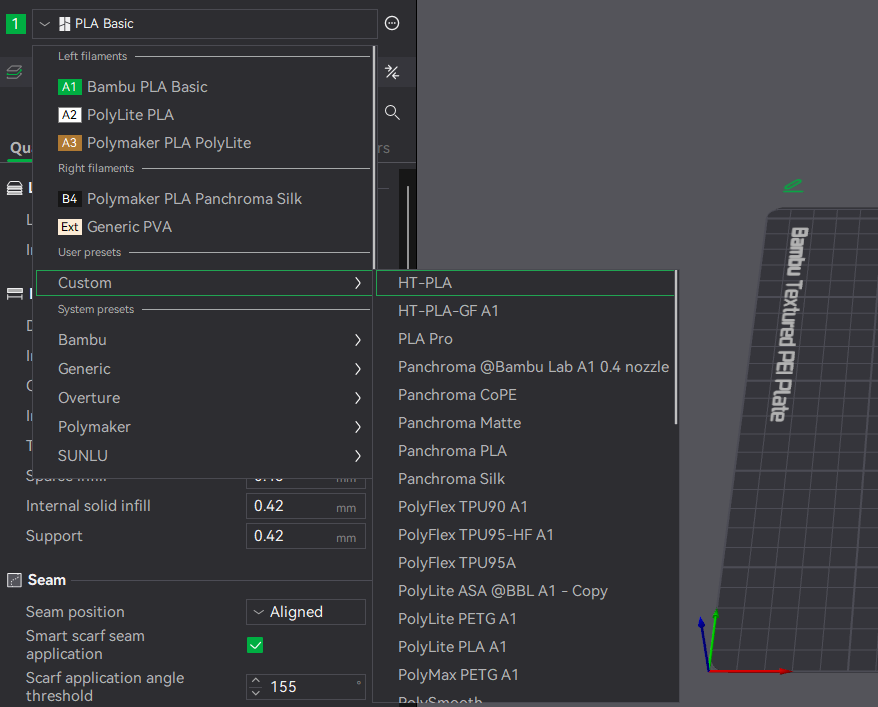Viewport: 878px width, 707px height.
Task: Click the Internal solid infill width field
Action: 292,506
